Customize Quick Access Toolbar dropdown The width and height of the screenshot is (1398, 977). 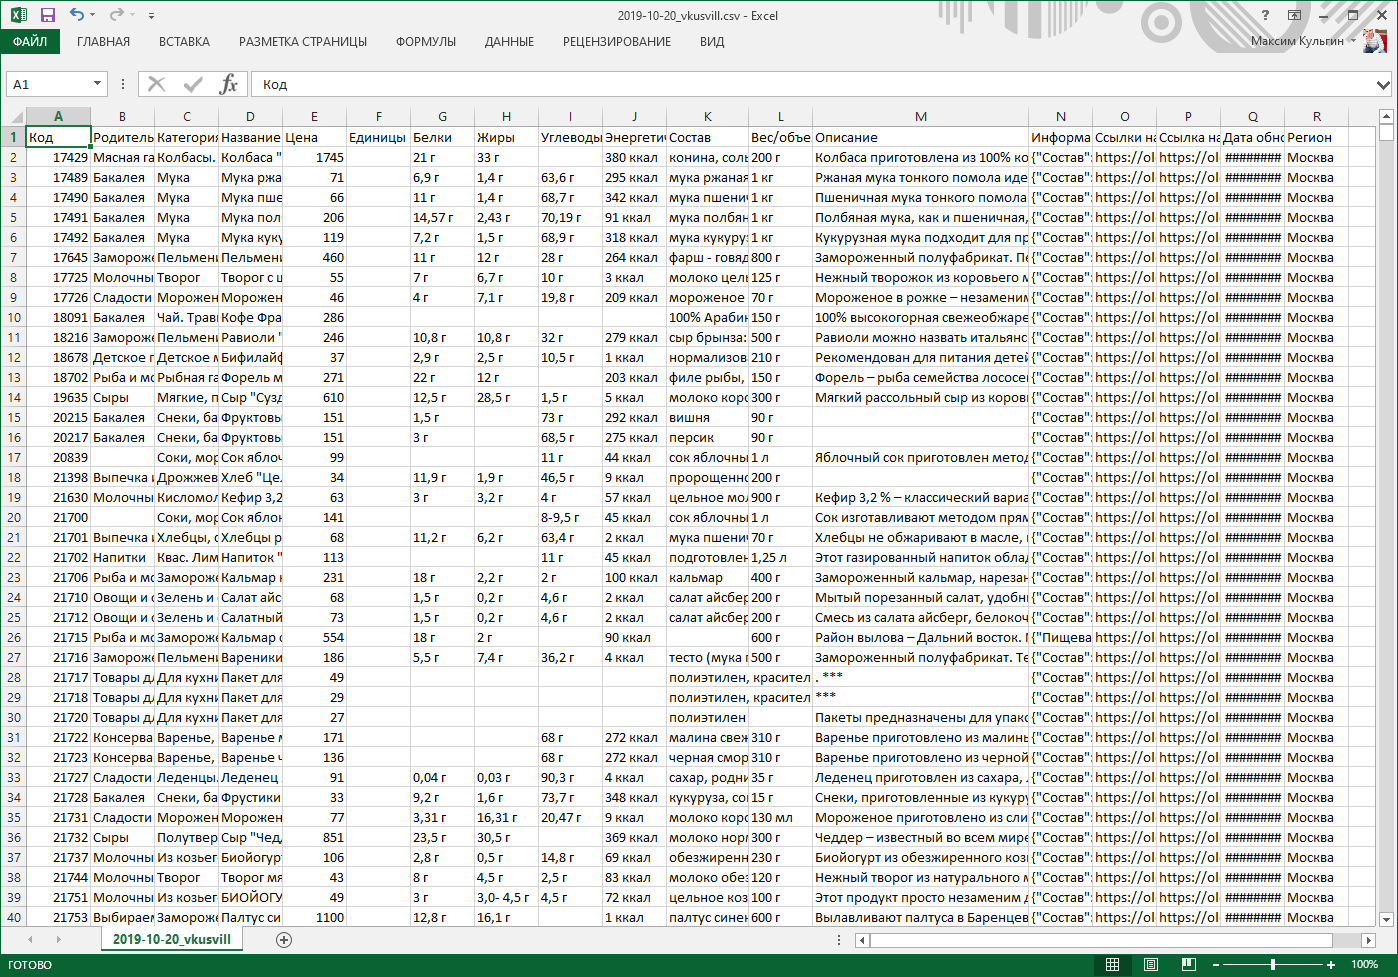[x=151, y=15]
